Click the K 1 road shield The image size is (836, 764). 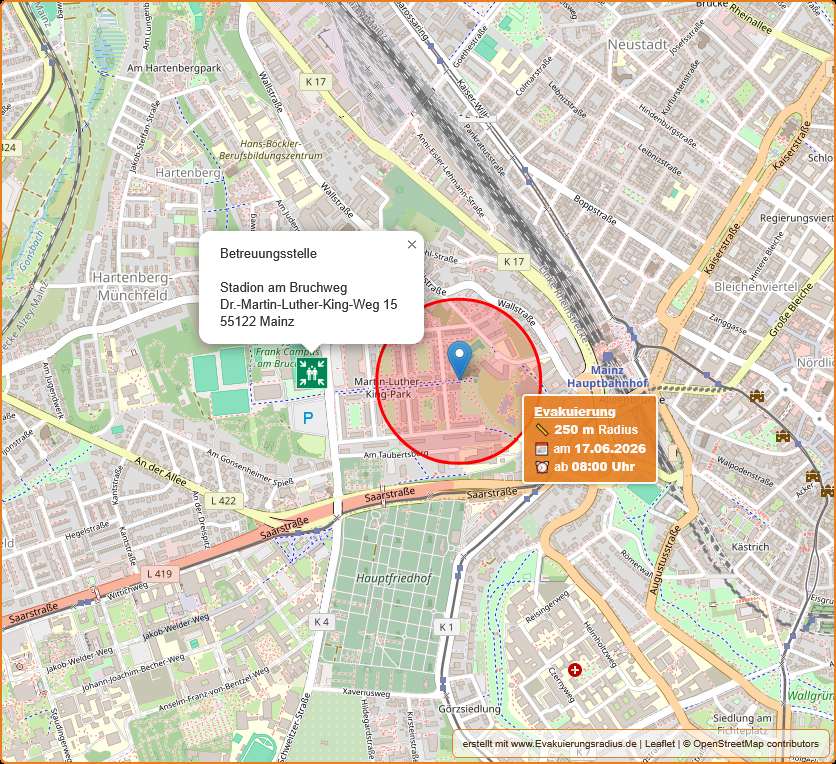tap(446, 627)
